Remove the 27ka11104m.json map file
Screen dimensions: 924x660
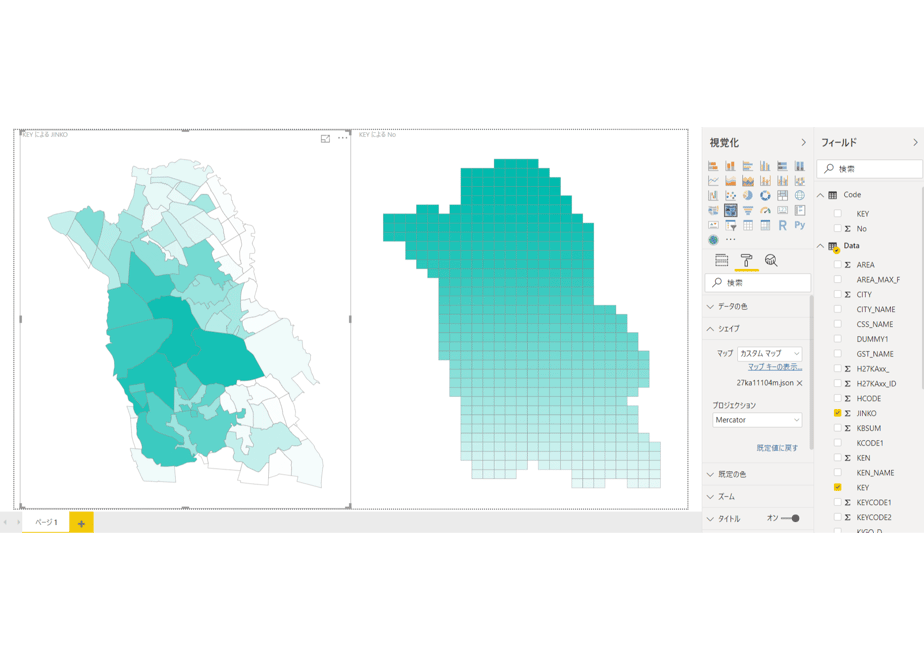pyautogui.click(x=800, y=383)
